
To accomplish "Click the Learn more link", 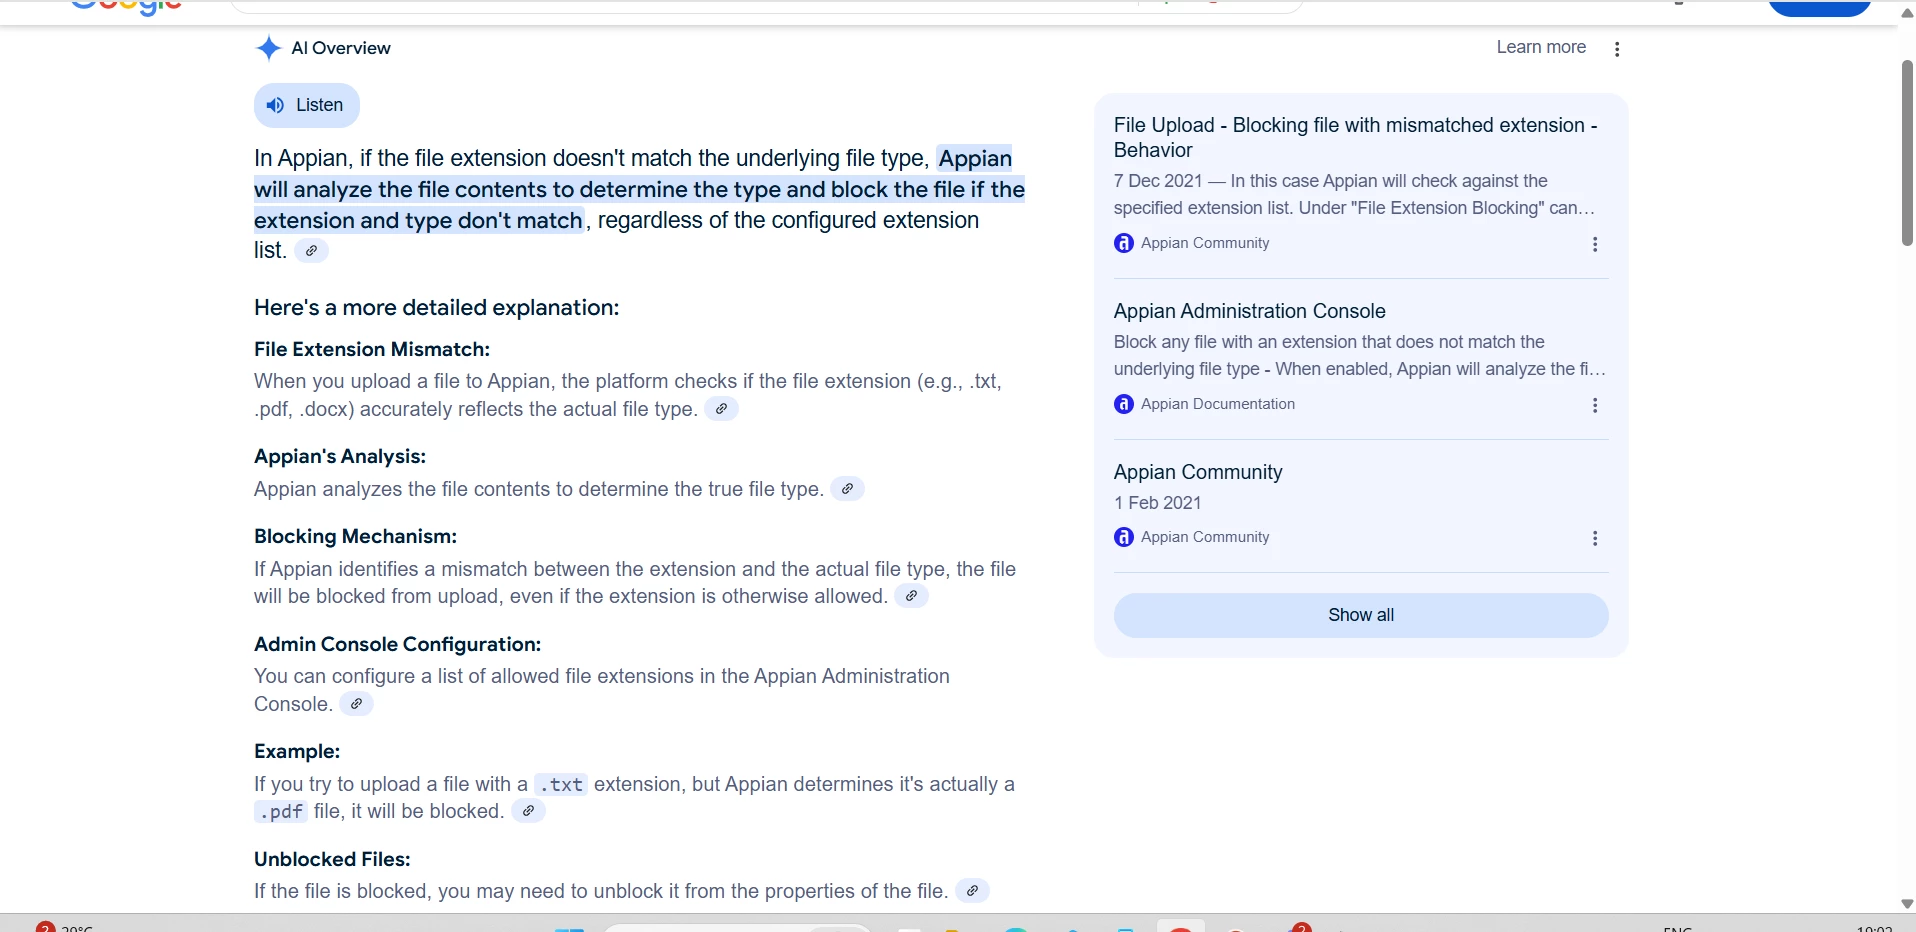I will click(x=1541, y=47).
